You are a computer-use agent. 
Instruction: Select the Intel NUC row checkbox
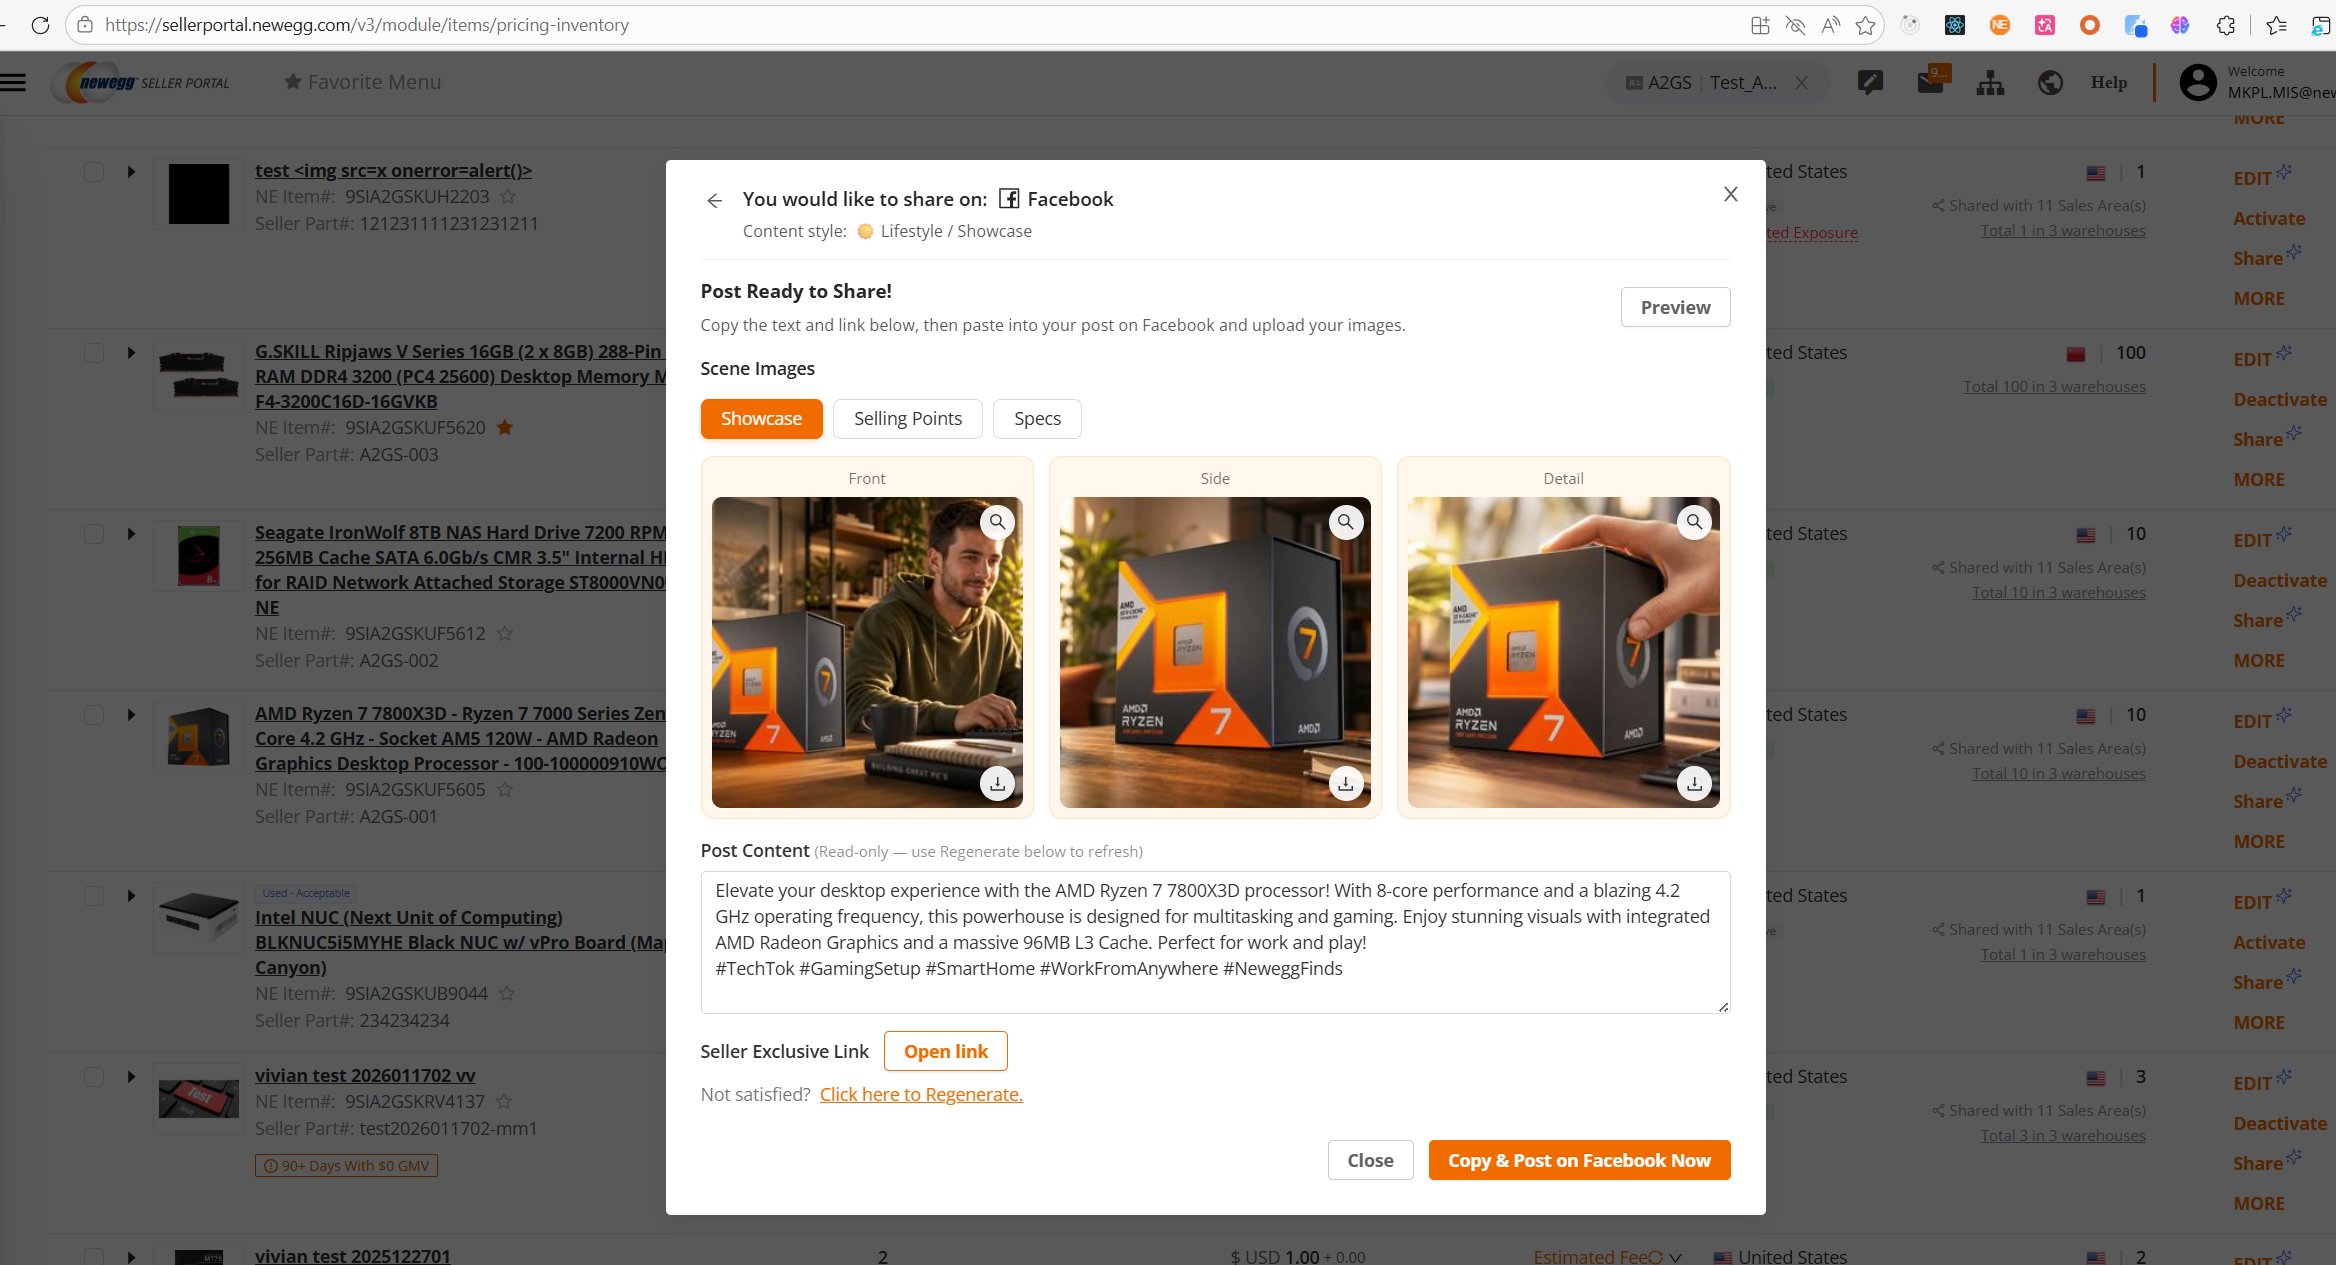coord(94,895)
